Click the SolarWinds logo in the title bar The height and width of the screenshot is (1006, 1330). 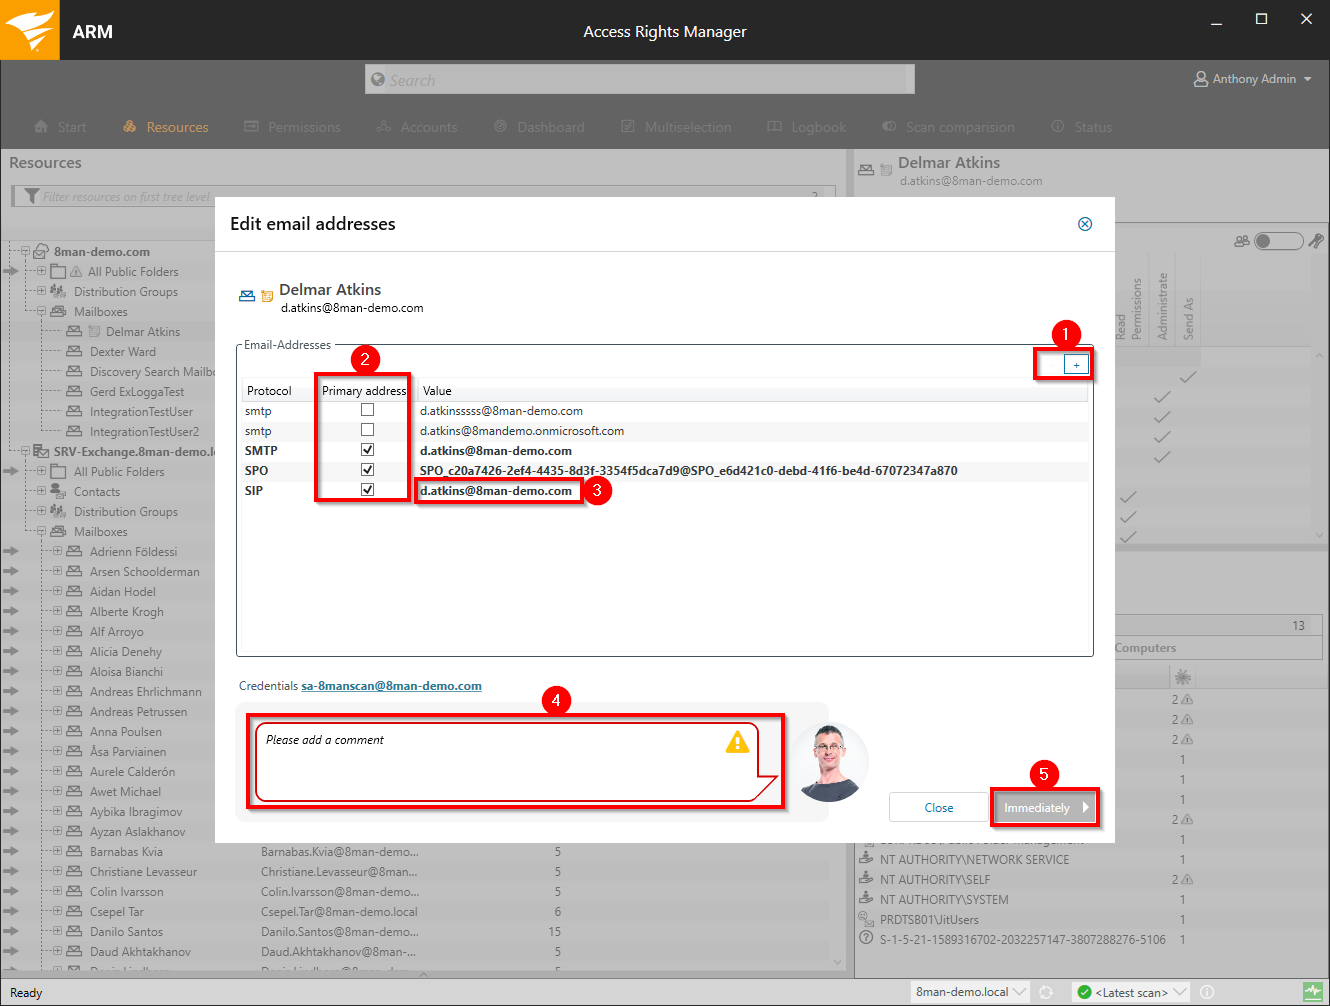[30, 30]
